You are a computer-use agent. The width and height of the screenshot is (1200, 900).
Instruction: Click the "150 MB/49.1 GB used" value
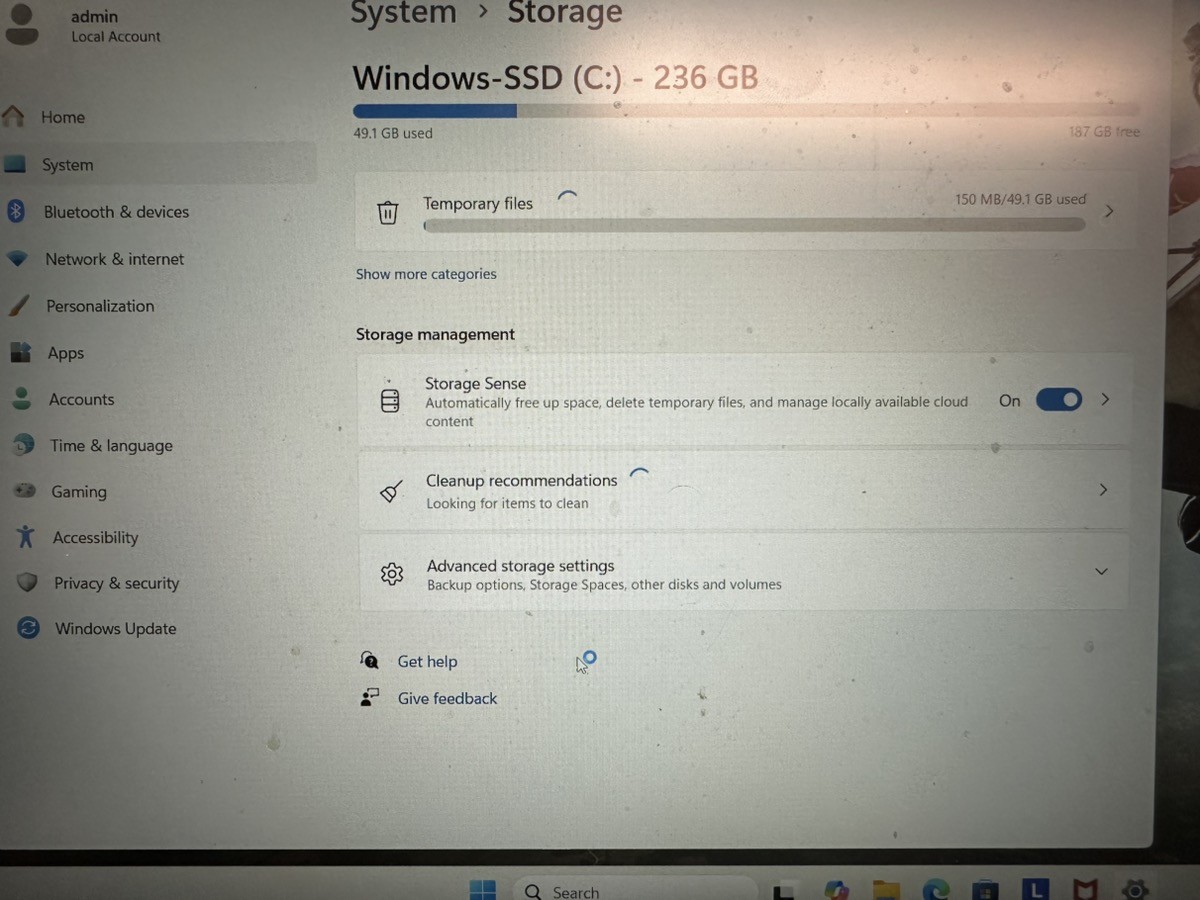pos(1020,199)
